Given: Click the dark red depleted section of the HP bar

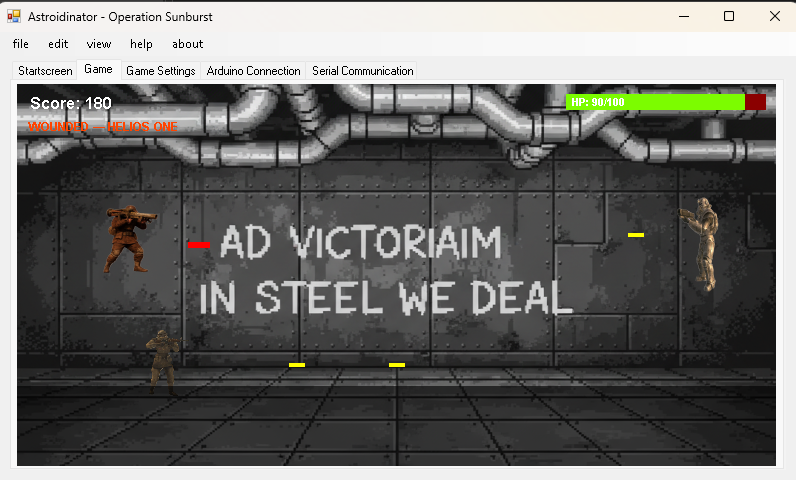Looking at the screenshot, I should coord(755,102).
